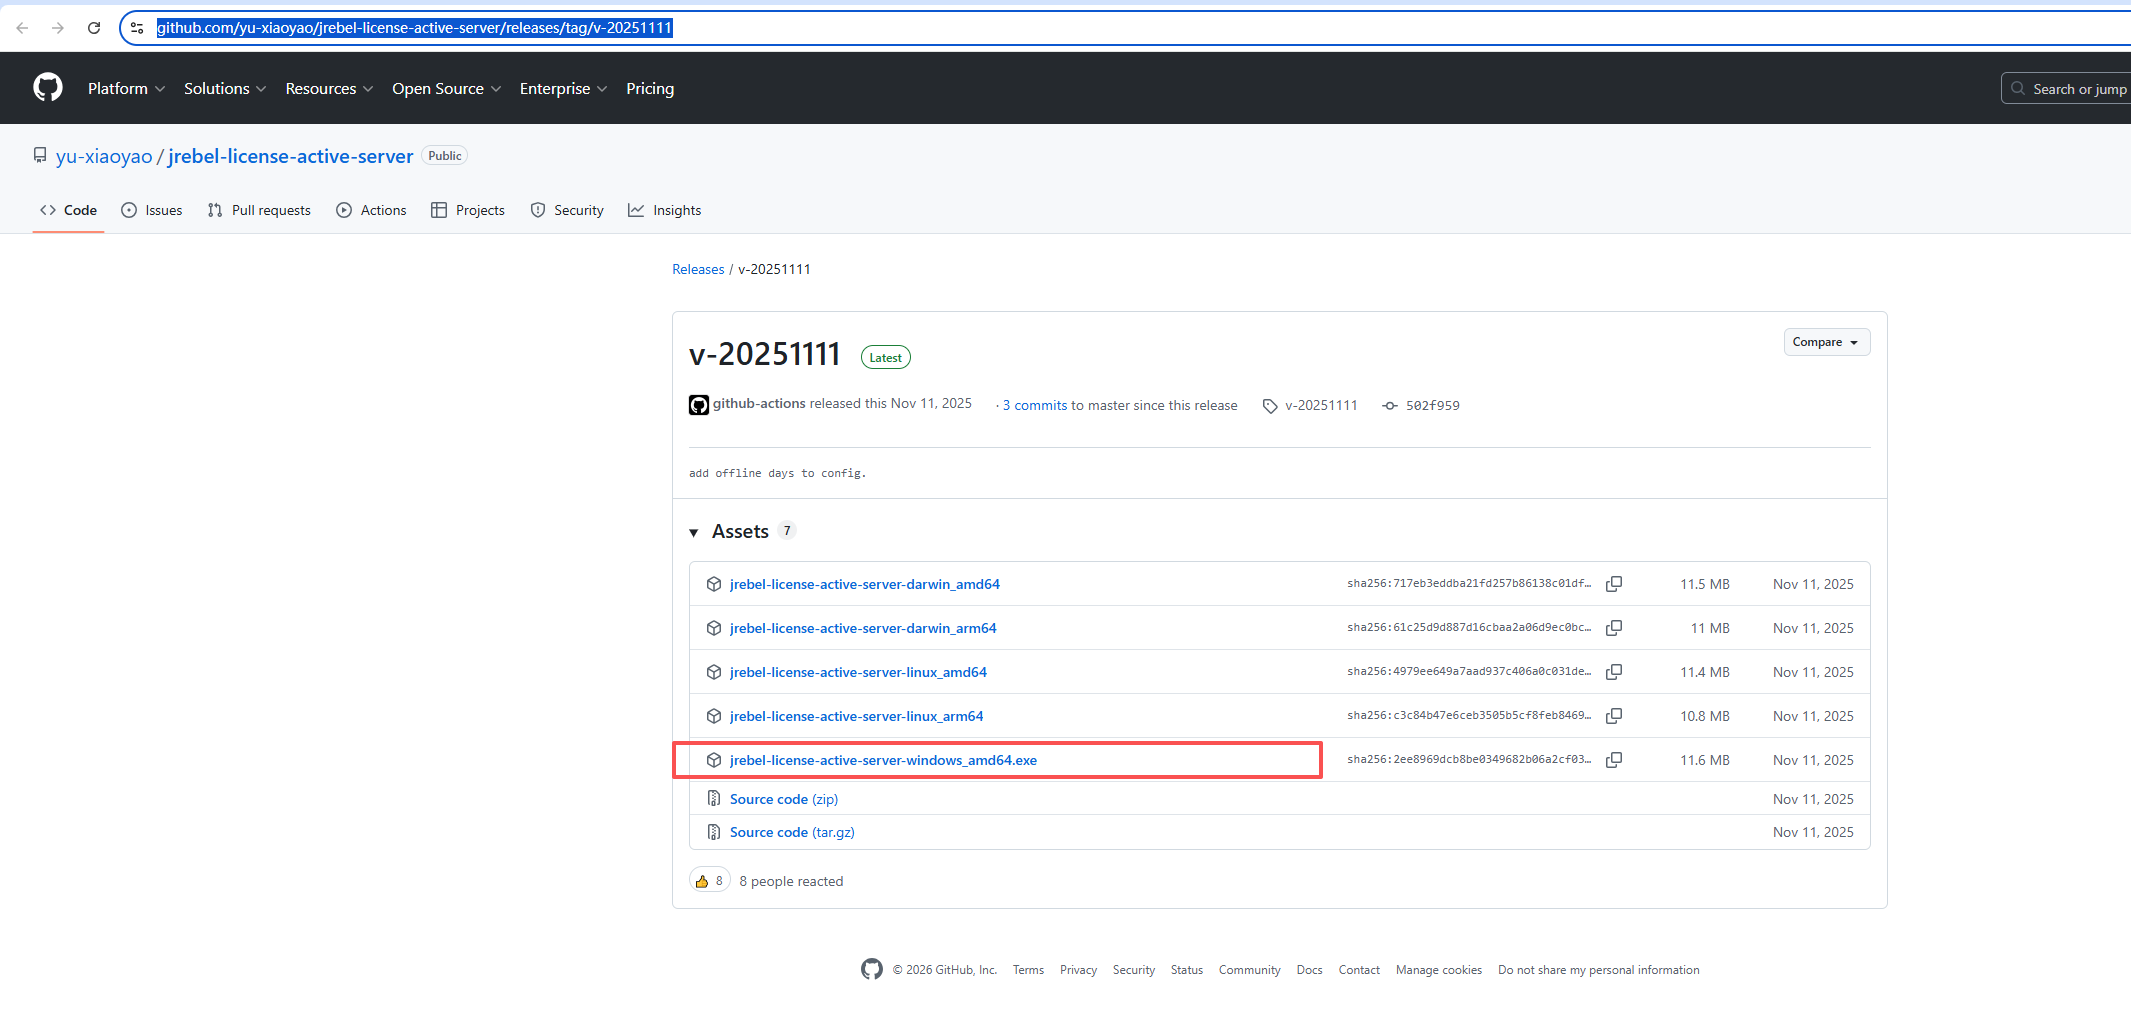Click package icon next to darwin_amd64 asset
Viewport: 2131px width, 1023px height.
pos(714,584)
